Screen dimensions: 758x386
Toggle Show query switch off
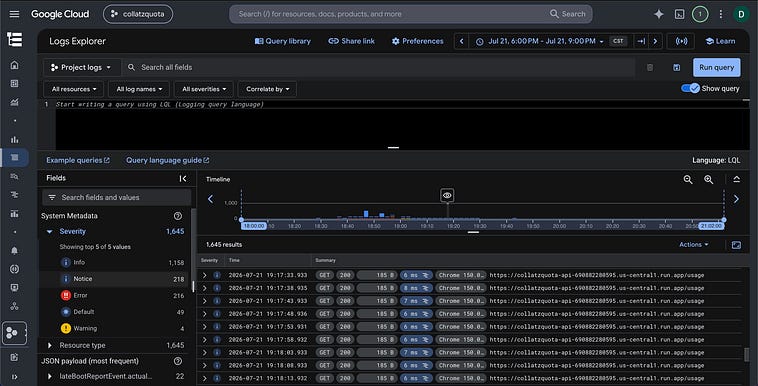(690, 89)
